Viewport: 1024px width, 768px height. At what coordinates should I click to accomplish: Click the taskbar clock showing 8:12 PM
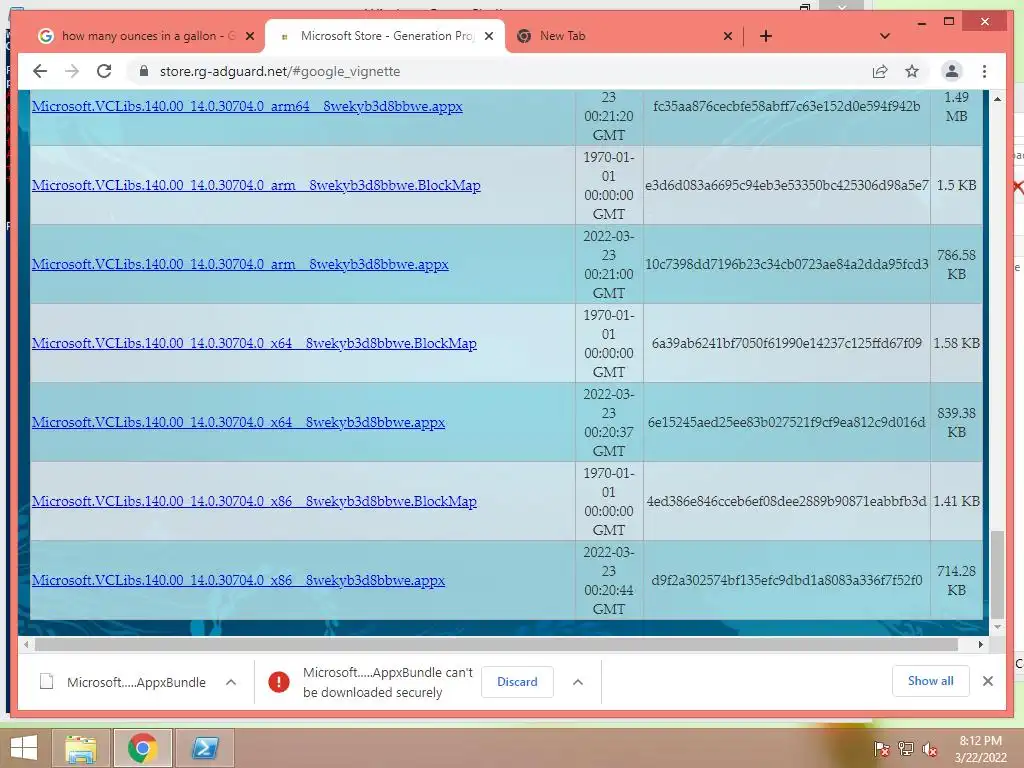point(980,749)
